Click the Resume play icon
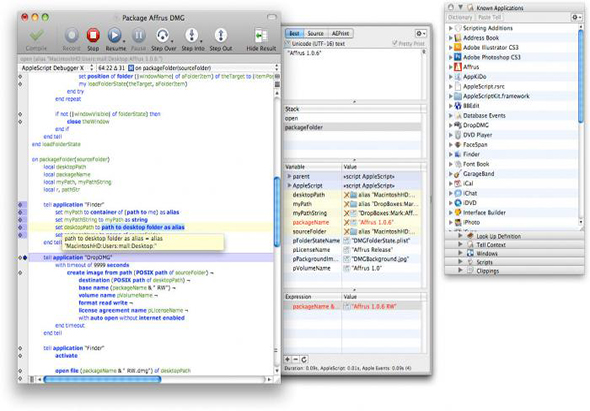 coord(114,35)
